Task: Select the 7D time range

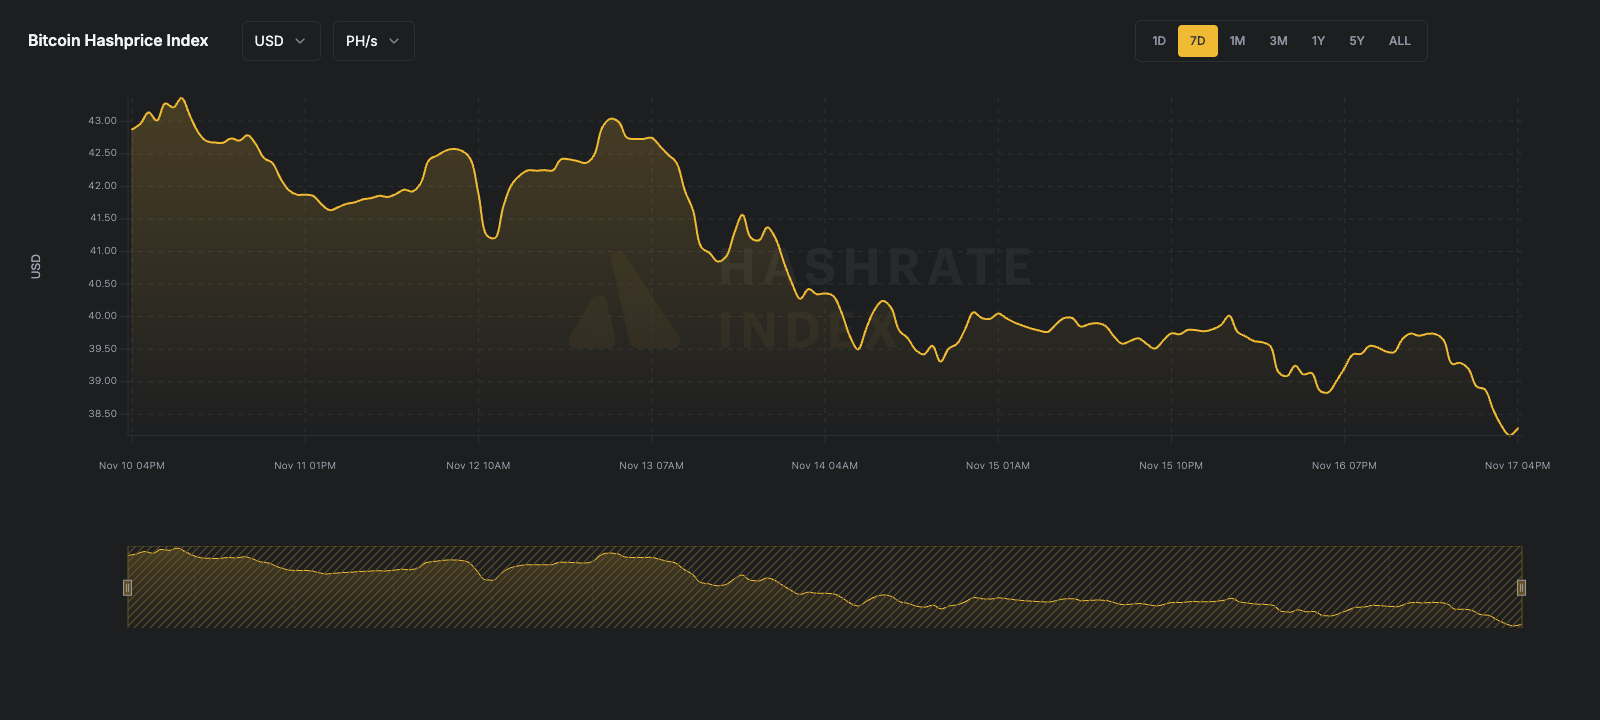Action: (1198, 41)
